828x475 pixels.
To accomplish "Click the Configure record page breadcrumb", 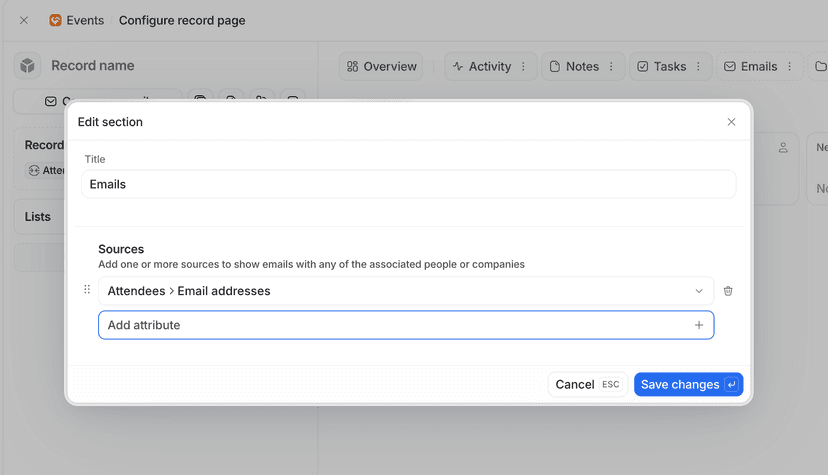I will (182, 21).
